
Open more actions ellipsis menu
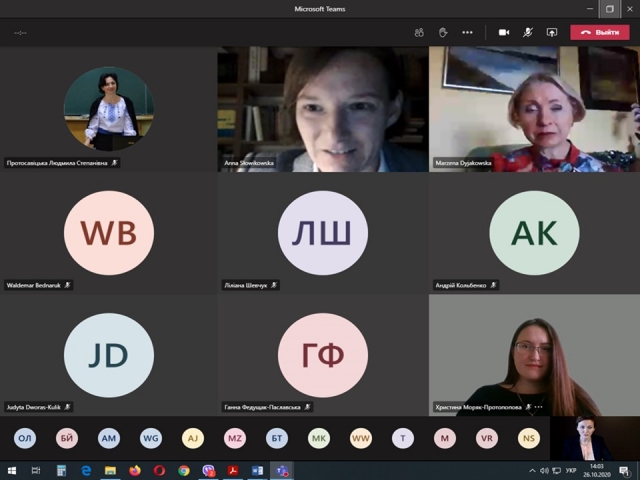467,32
